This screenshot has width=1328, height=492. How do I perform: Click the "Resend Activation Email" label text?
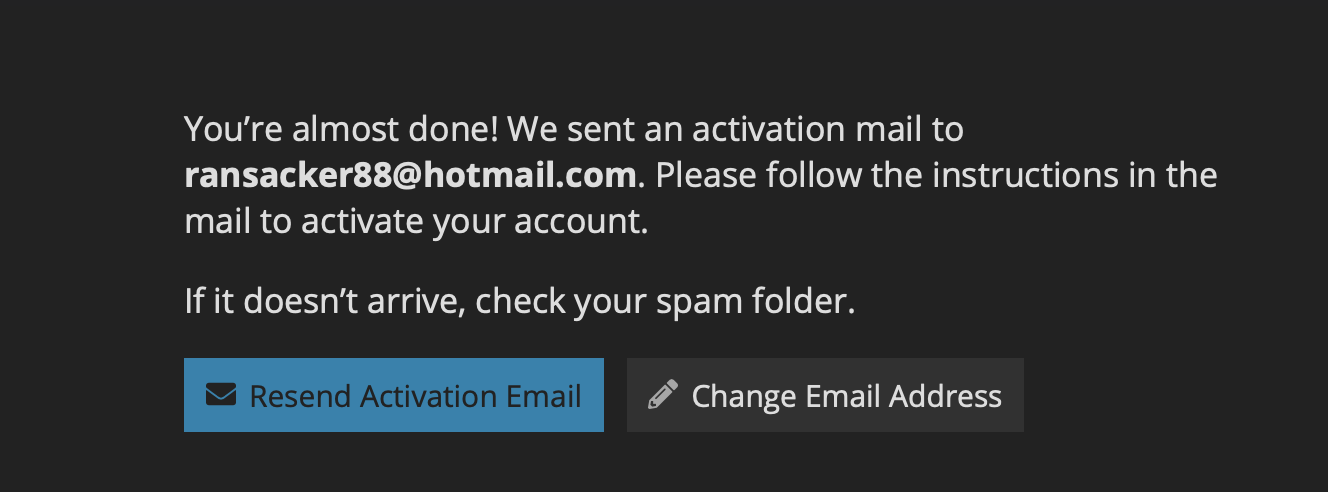point(415,396)
